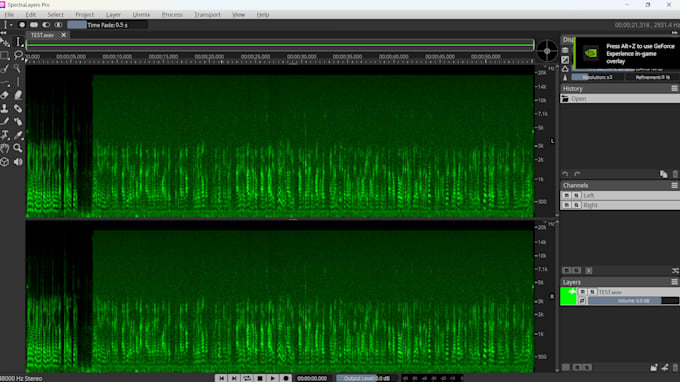Image resolution: width=680 pixels, height=382 pixels.
Task: Select the Time Selection I-beam tool
Action: (x=18, y=42)
